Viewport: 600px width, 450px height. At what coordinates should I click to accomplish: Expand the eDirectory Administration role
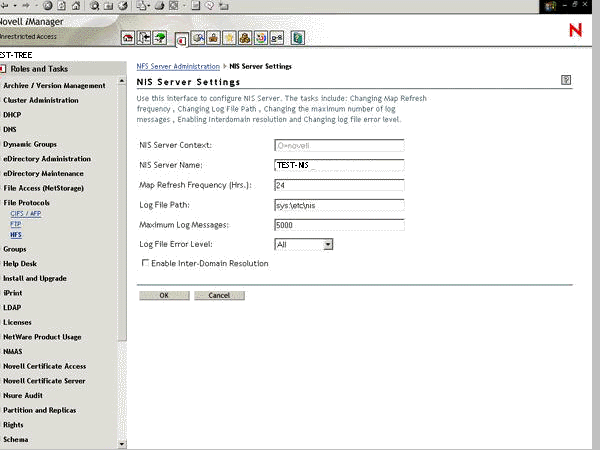47,159
